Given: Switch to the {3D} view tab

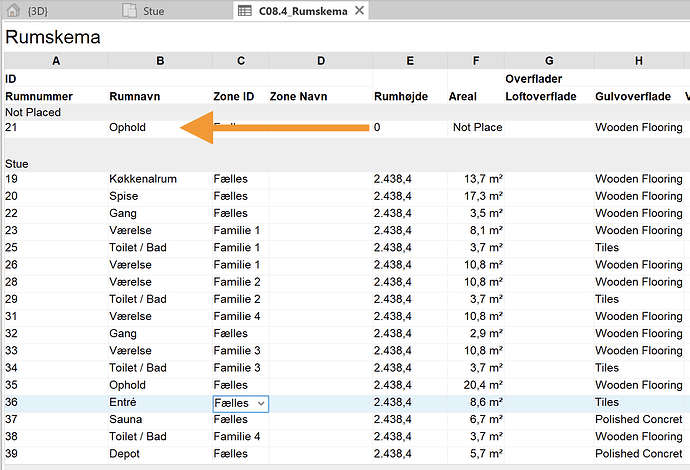Looking at the screenshot, I should tap(37, 11).
